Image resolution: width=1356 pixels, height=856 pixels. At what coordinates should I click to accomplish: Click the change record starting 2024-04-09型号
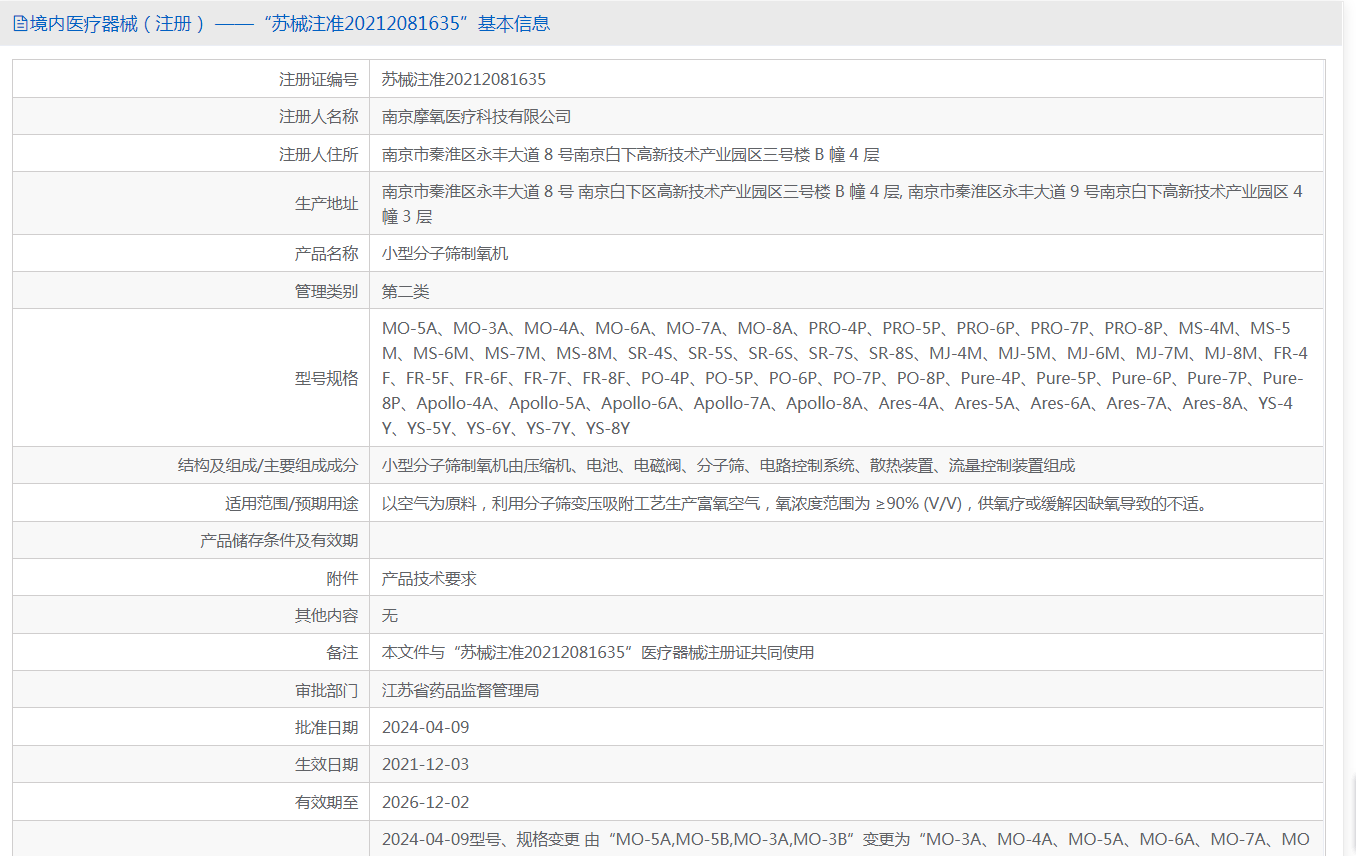point(846,839)
